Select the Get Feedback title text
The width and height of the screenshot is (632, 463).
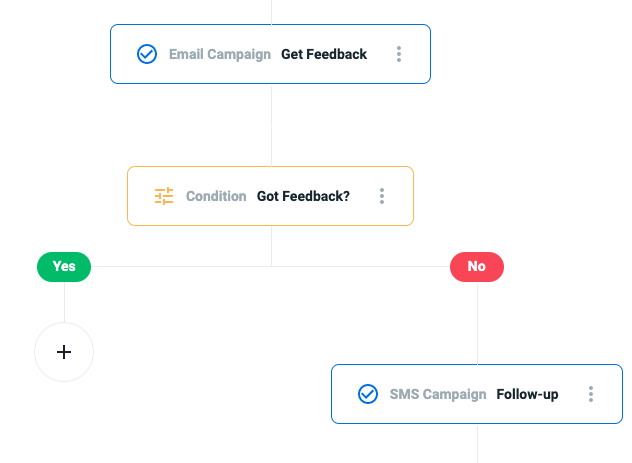(324, 54)
